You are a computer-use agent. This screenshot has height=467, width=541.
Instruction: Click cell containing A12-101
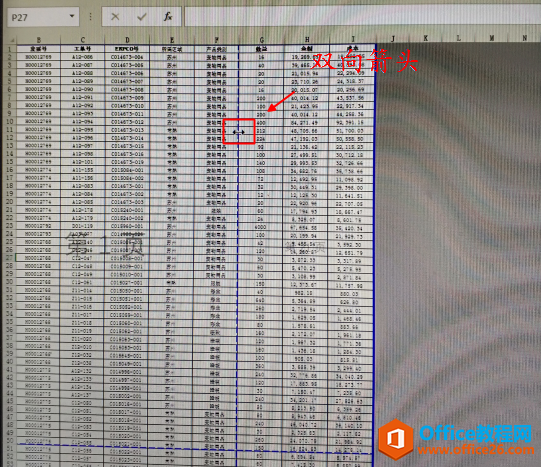click(x=82, y=162)
